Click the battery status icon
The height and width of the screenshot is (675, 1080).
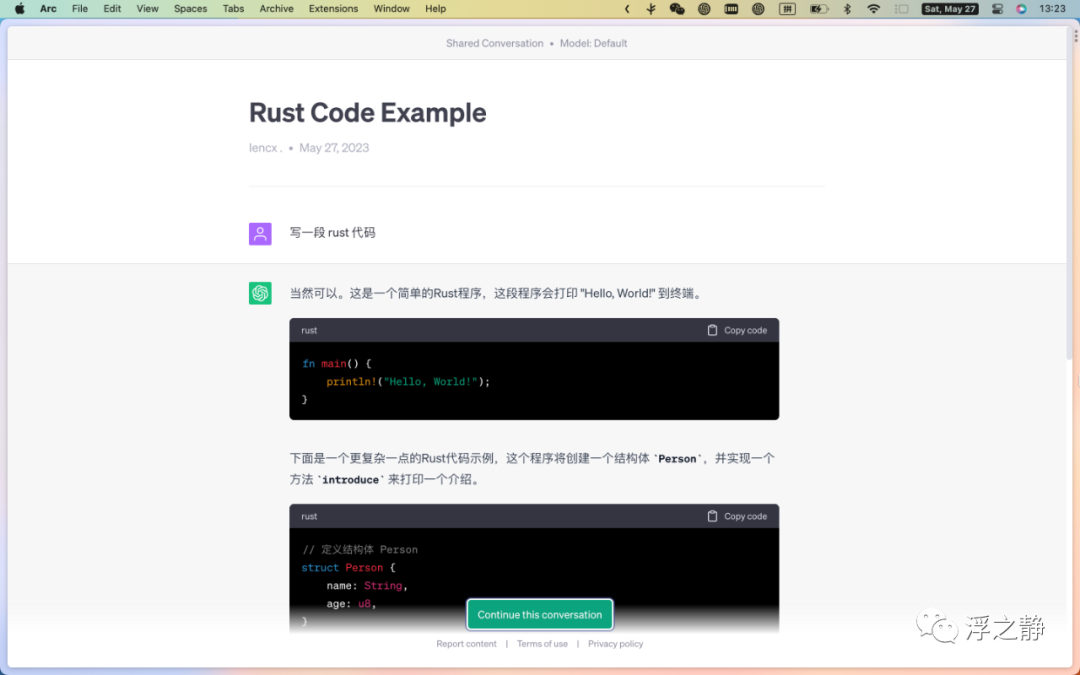(x=818, y=9)
